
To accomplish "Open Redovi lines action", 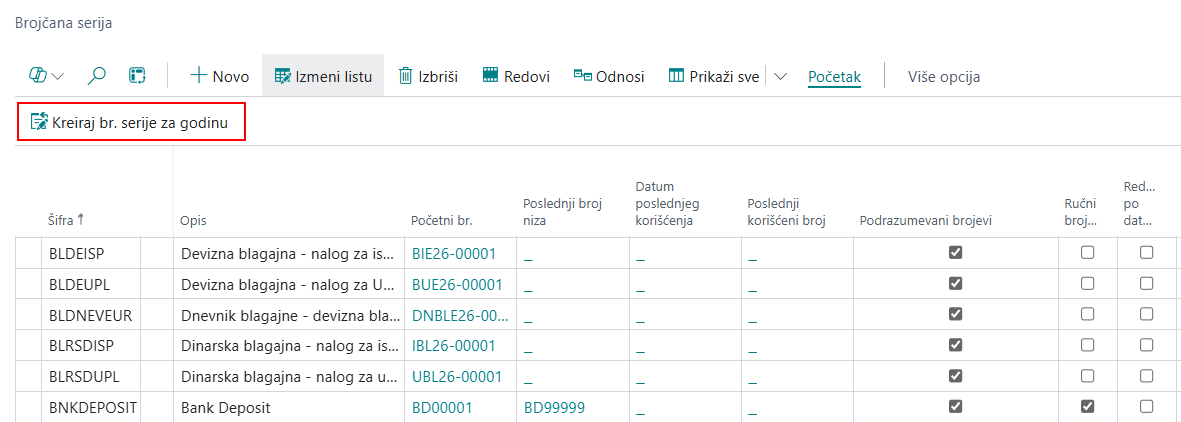I will point(516,75).
